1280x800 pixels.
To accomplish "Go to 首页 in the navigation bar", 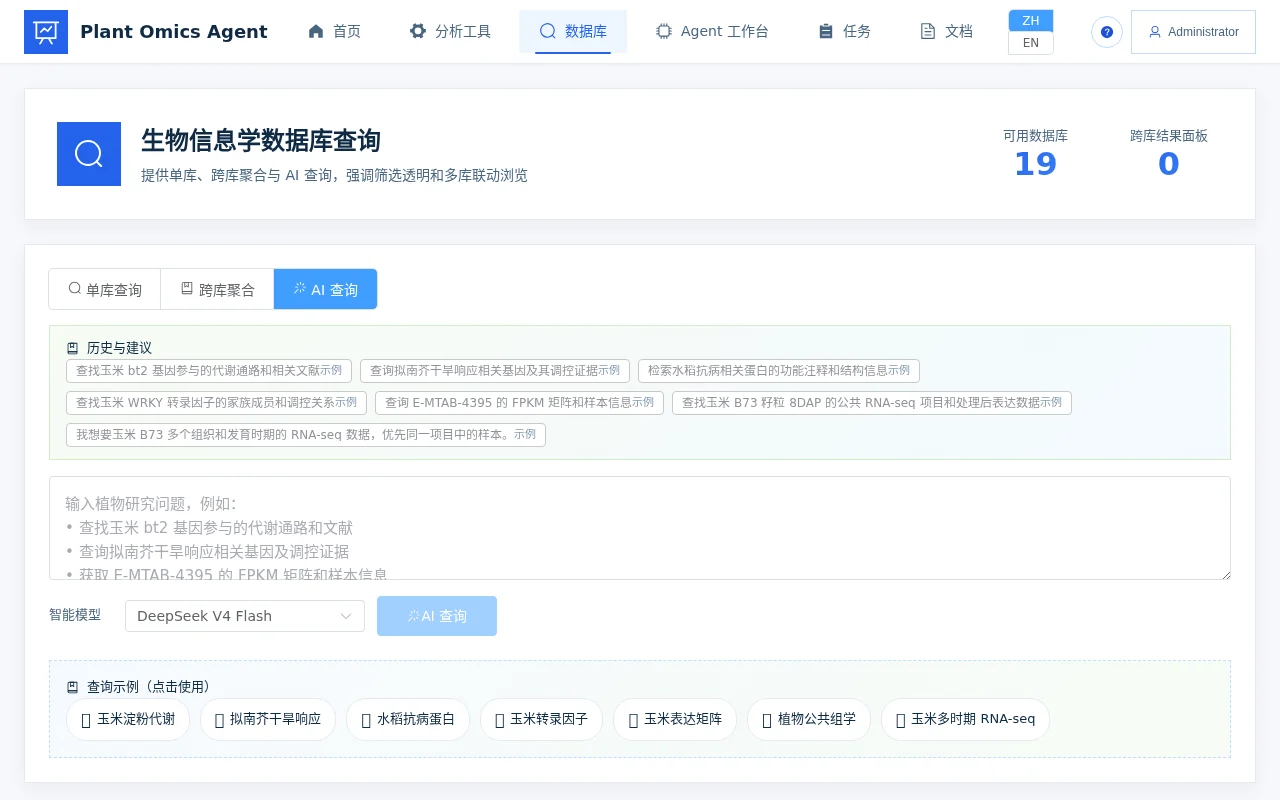I will (x=334, y=31).
